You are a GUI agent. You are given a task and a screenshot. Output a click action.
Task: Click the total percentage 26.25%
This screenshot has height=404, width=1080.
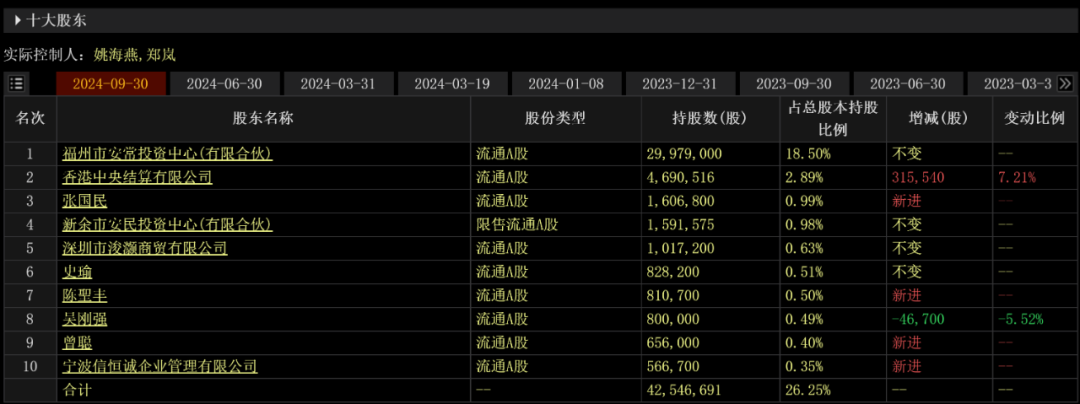(x=807, y=390)
